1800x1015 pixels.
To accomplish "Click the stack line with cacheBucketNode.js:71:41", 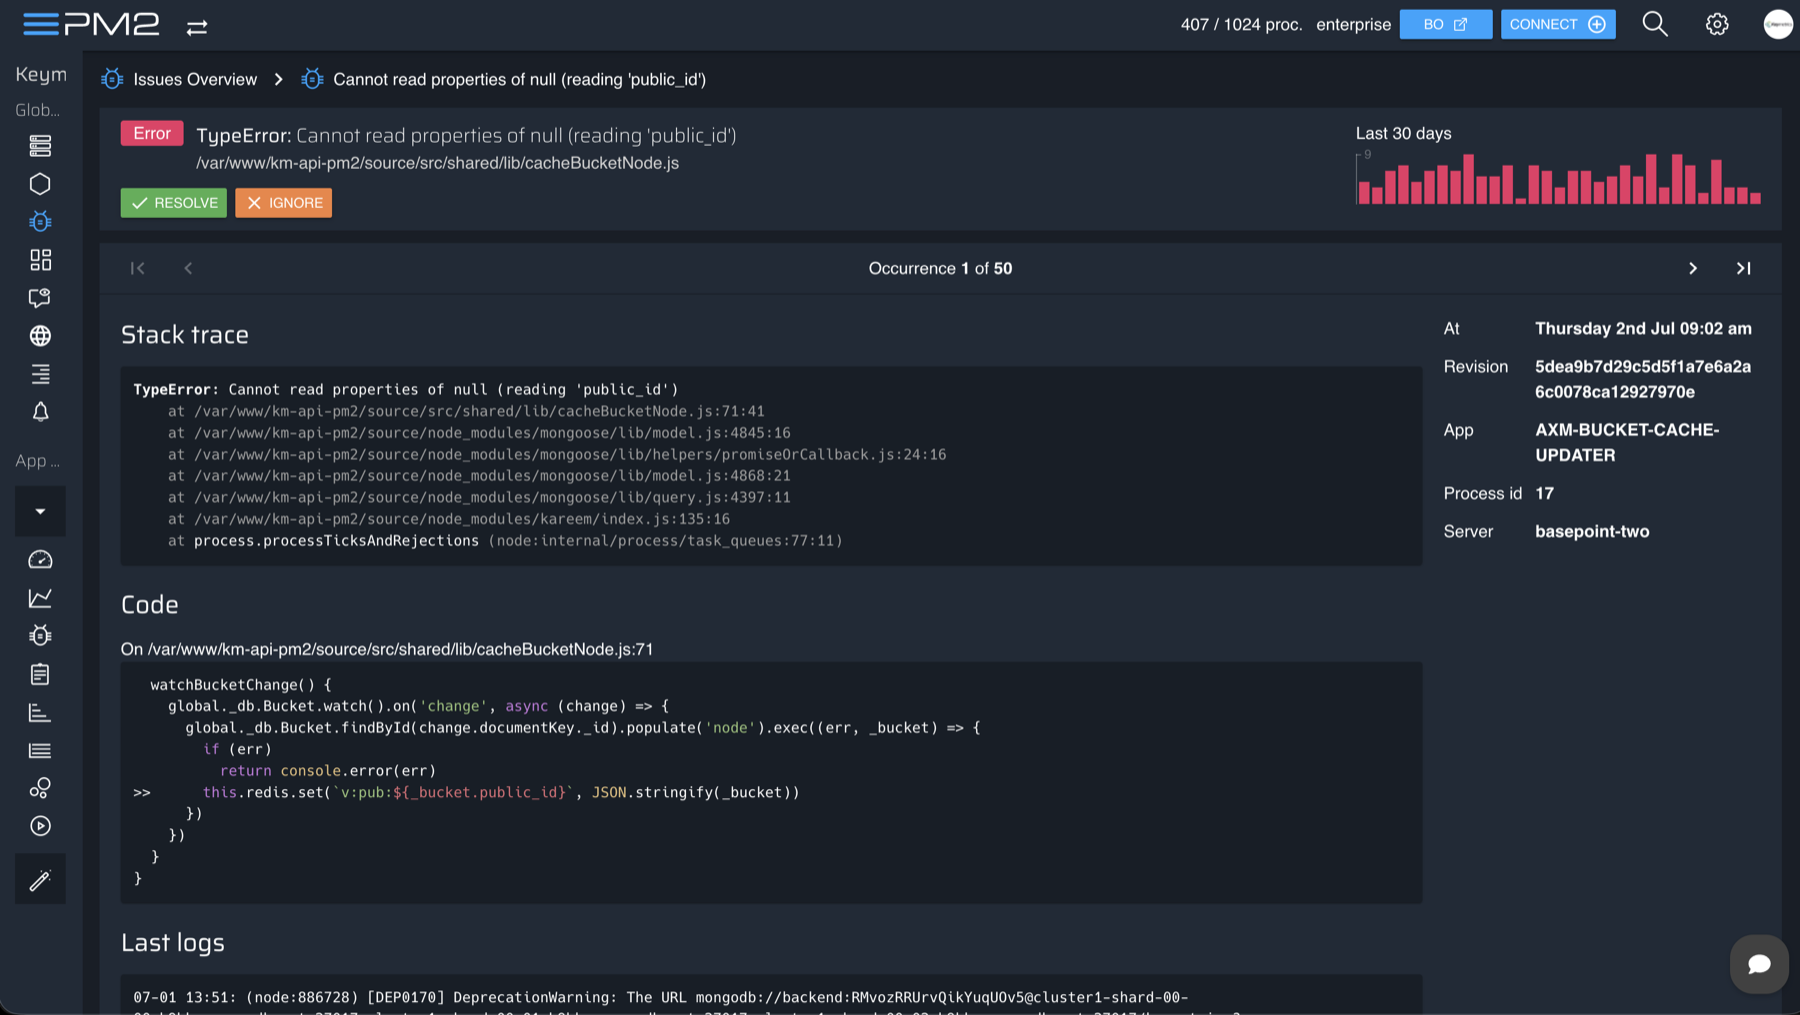I will pyautogui.click(x=466, y=411).
